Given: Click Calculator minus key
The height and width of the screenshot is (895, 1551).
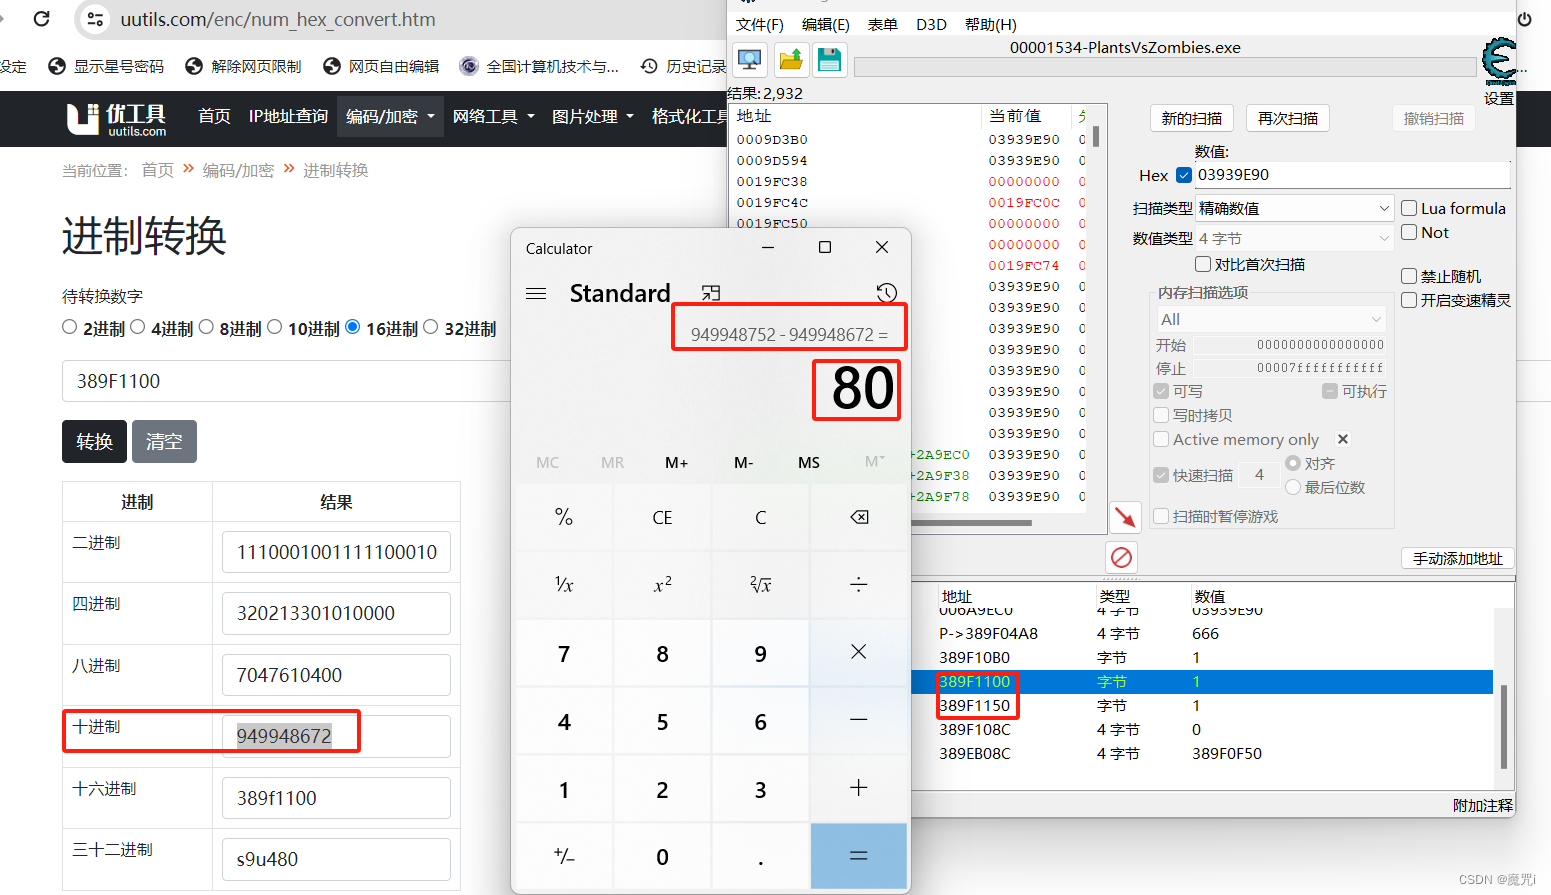Looking at the screenshot, I should (x=859, y=720).
